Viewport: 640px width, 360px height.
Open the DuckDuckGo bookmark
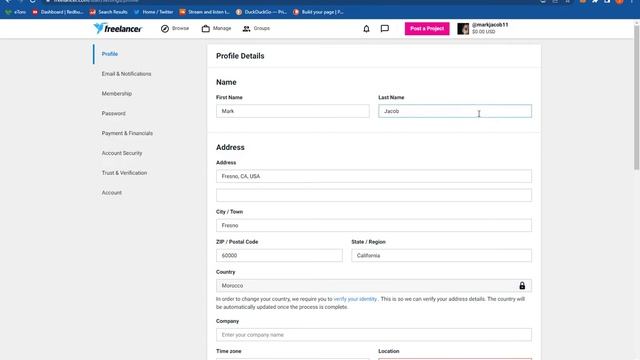tap(261, 12)
